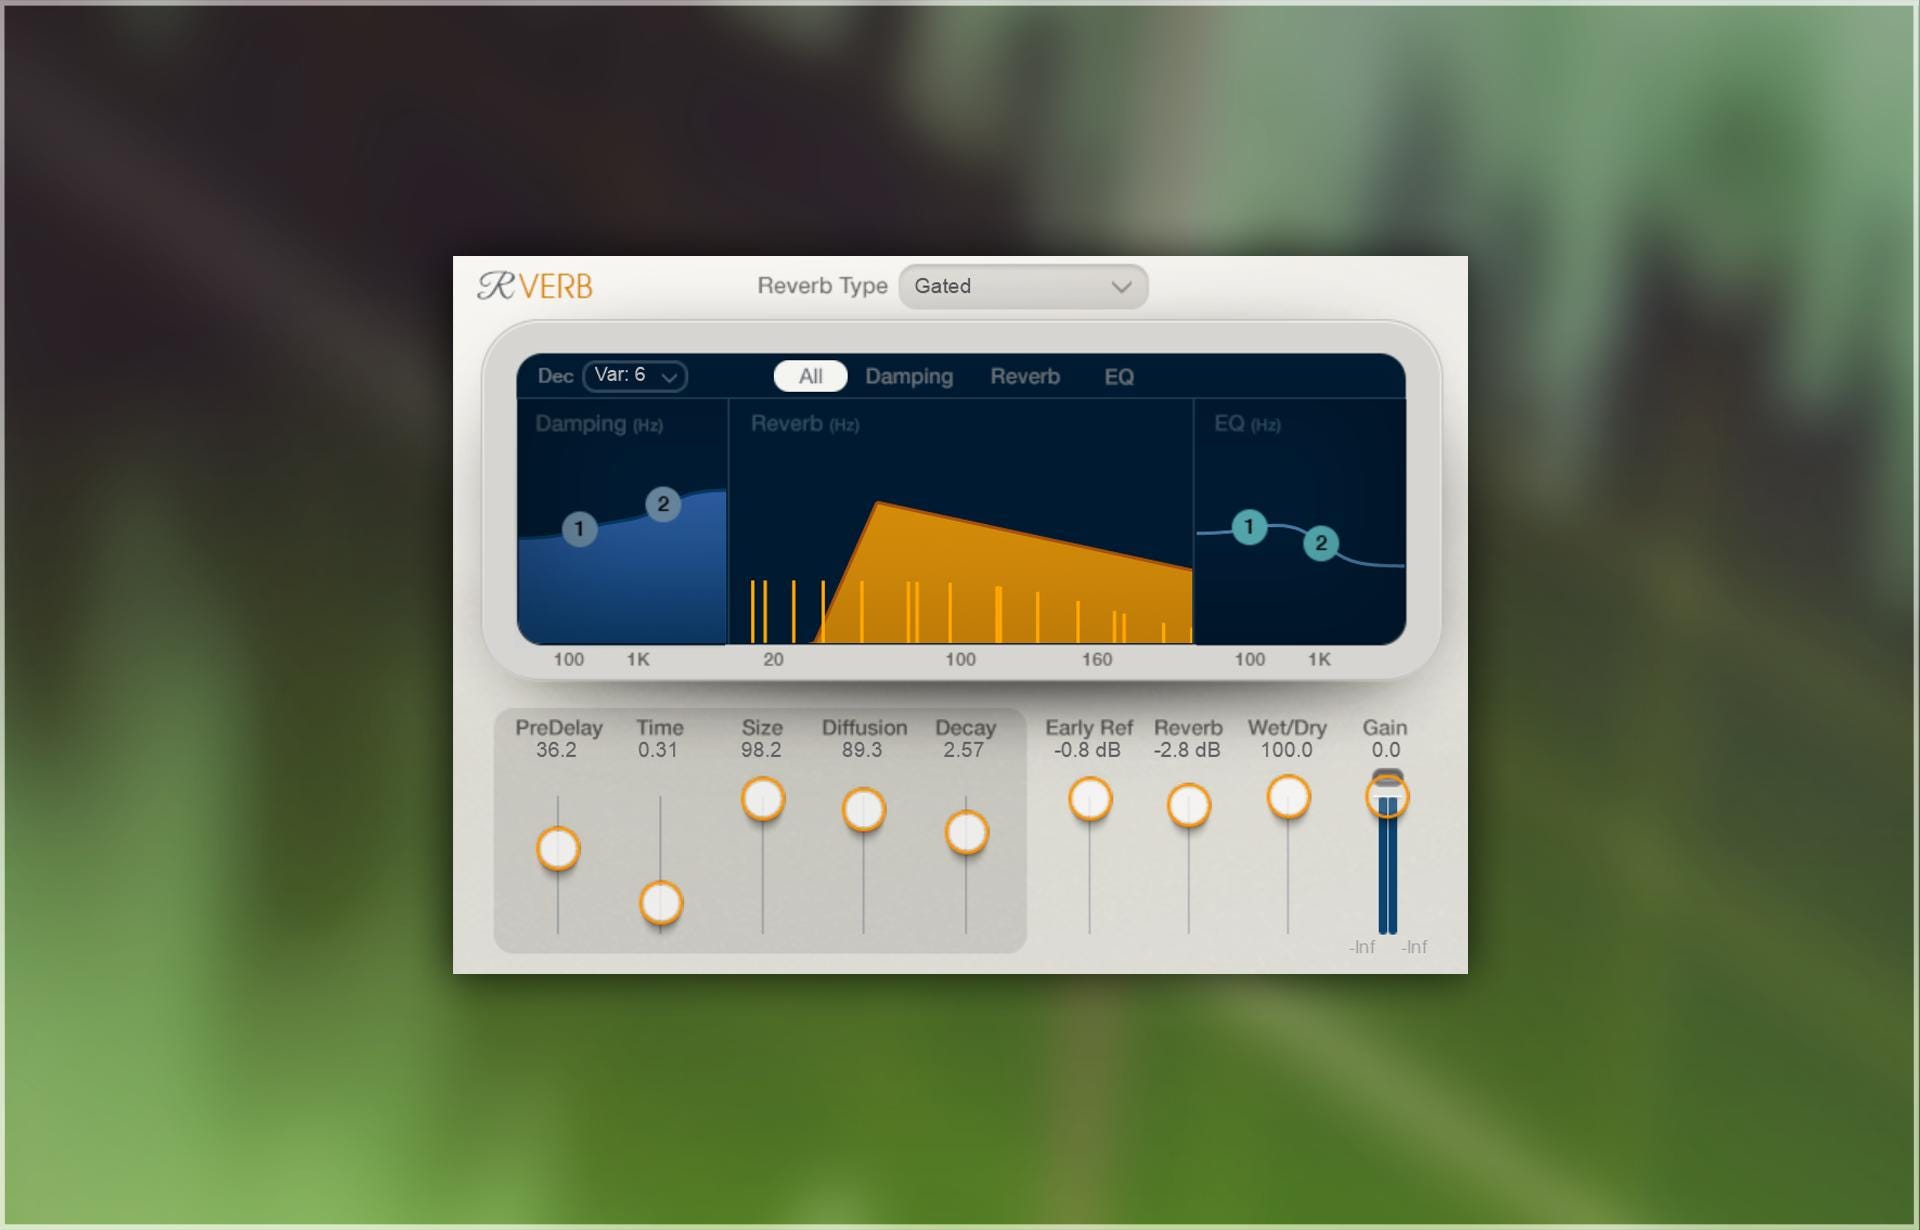
Task: Select Damping node 1 in the graph
Action: [x=579, y=529]
